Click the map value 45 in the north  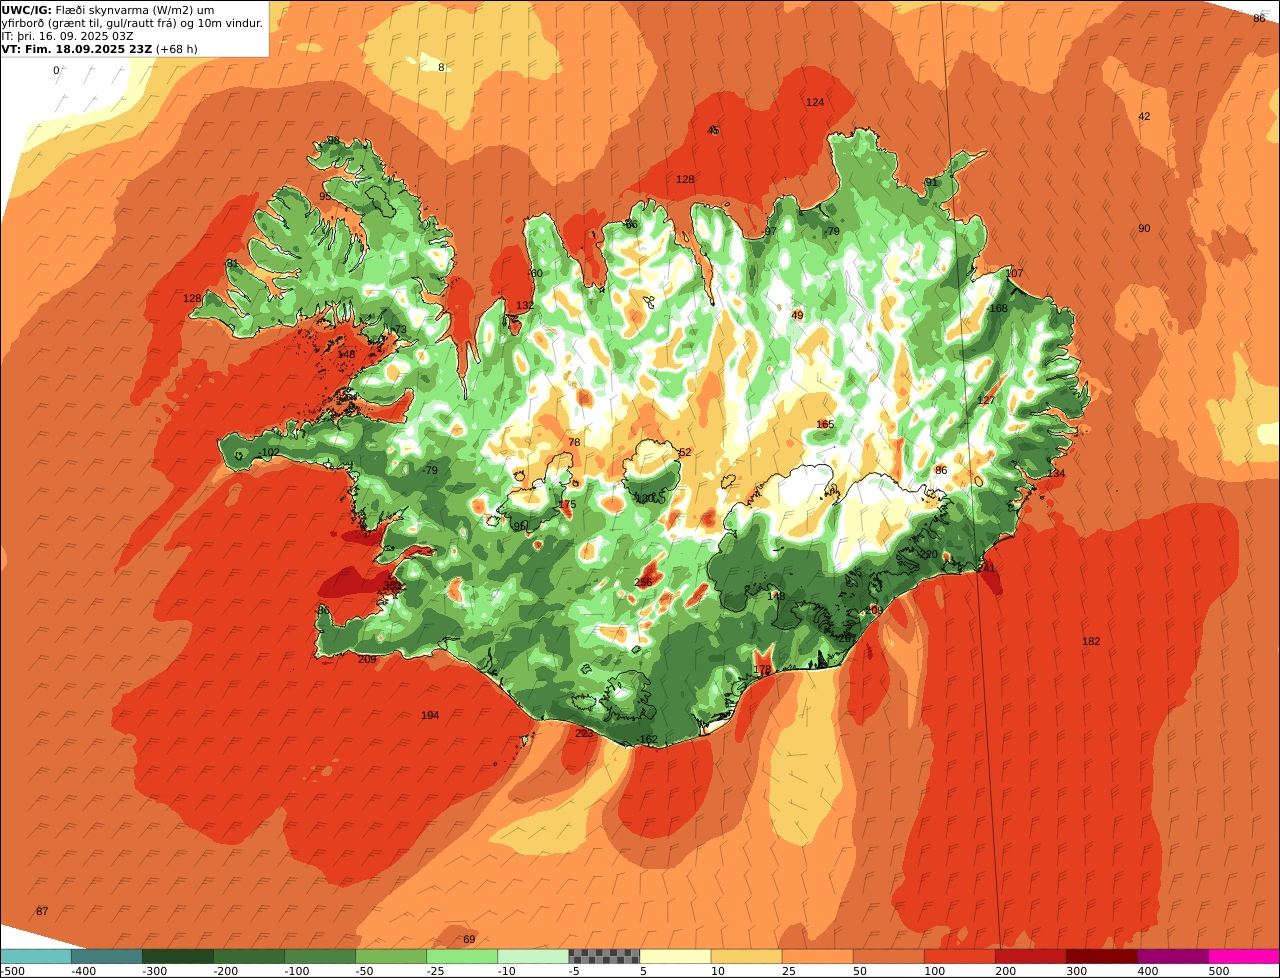[x=713, y=131]
